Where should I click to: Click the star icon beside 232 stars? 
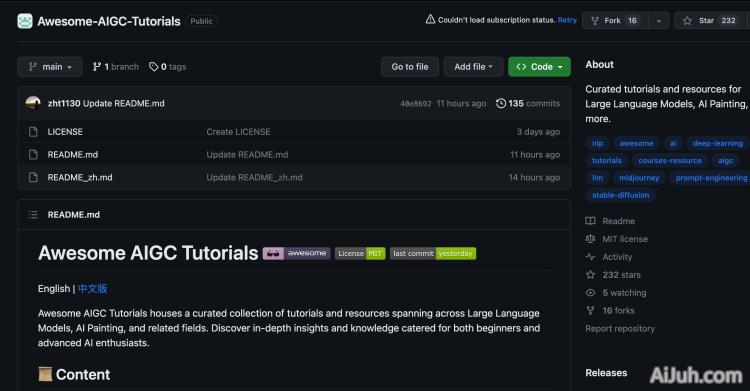pos(591,274)
